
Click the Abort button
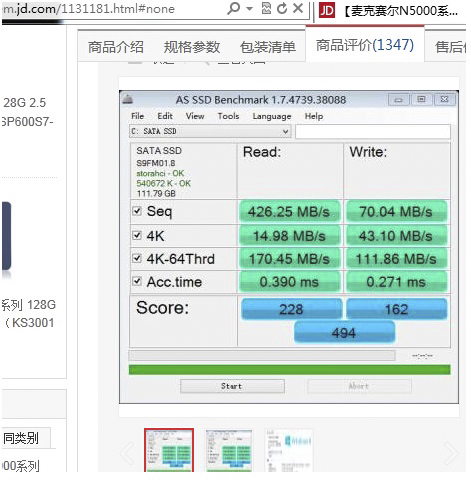coord(359,386)
